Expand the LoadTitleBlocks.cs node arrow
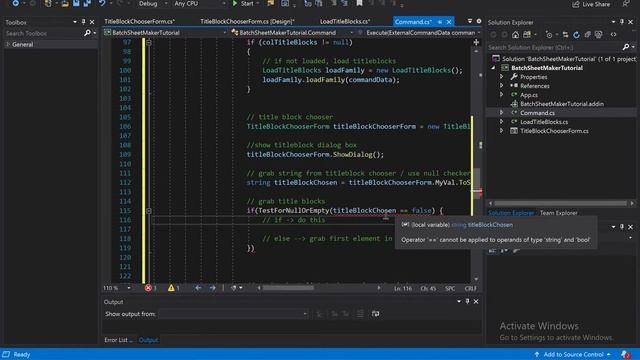640x360 pixels. pos(502,122)
